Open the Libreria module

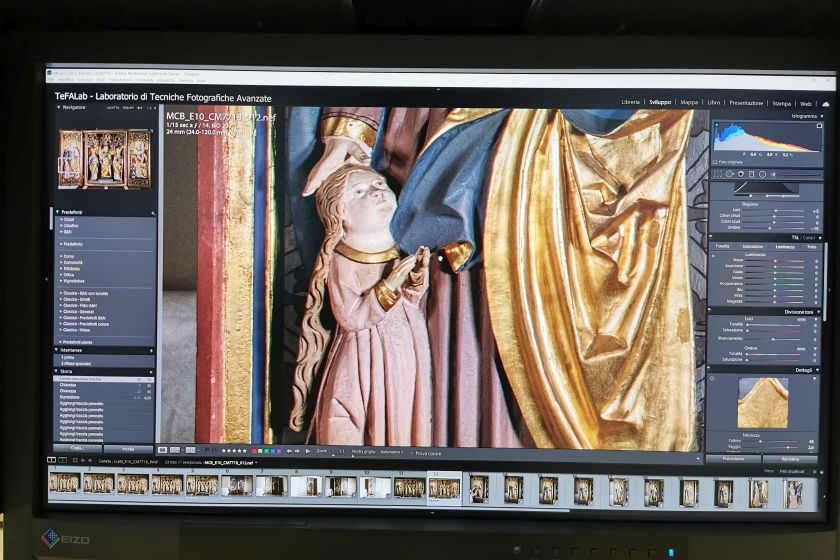pyautogui.click(x=630, y=102)
